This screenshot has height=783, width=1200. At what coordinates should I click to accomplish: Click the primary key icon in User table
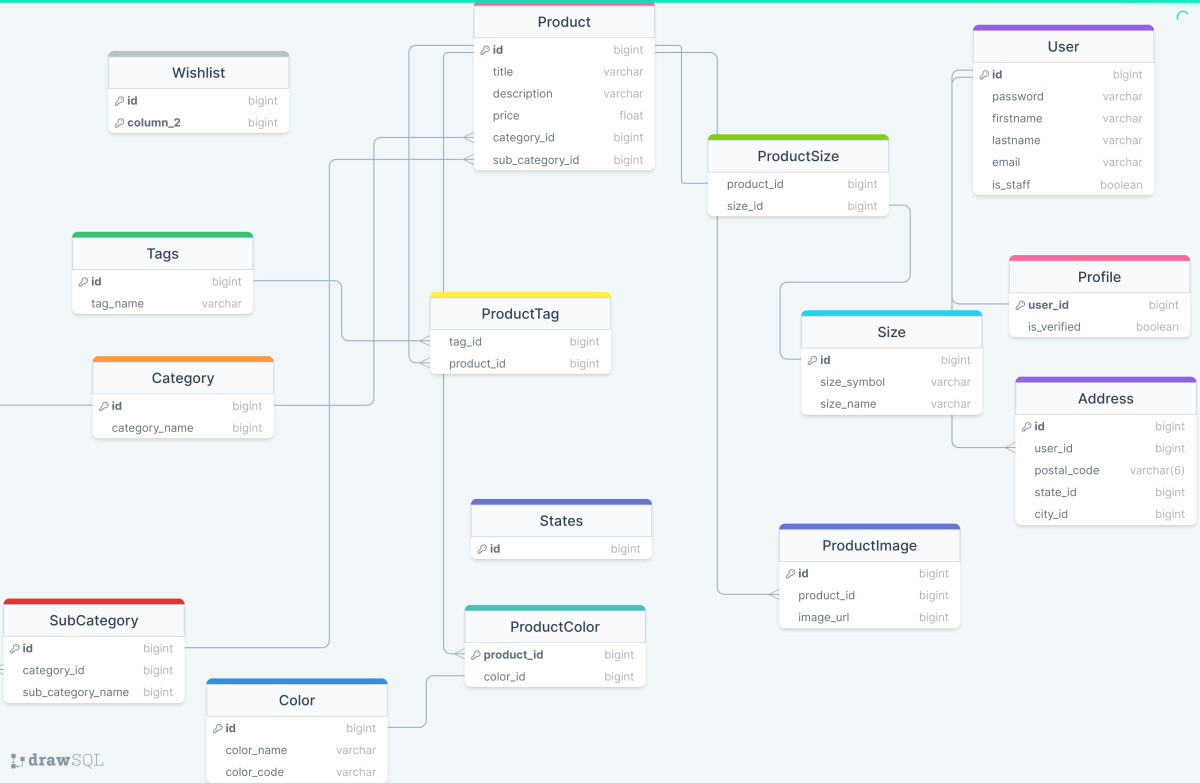pyautogui.click(x=984, y=75)
